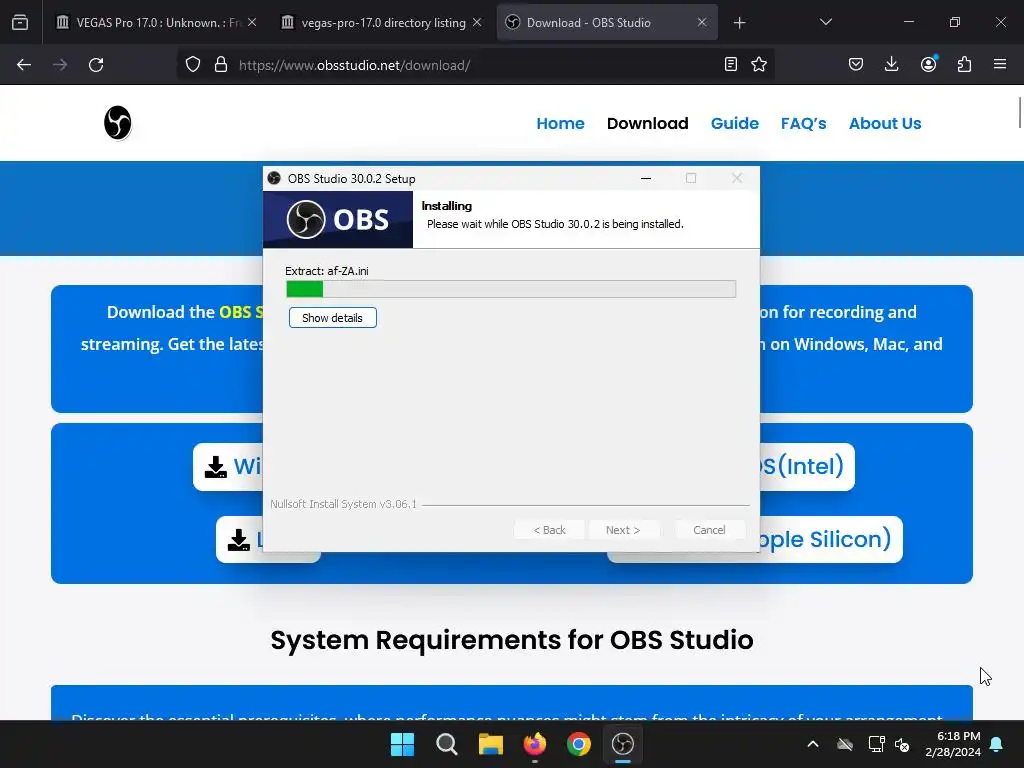
Task: Toggle reader view icon in address bar
Action: (x=731, y=64)
